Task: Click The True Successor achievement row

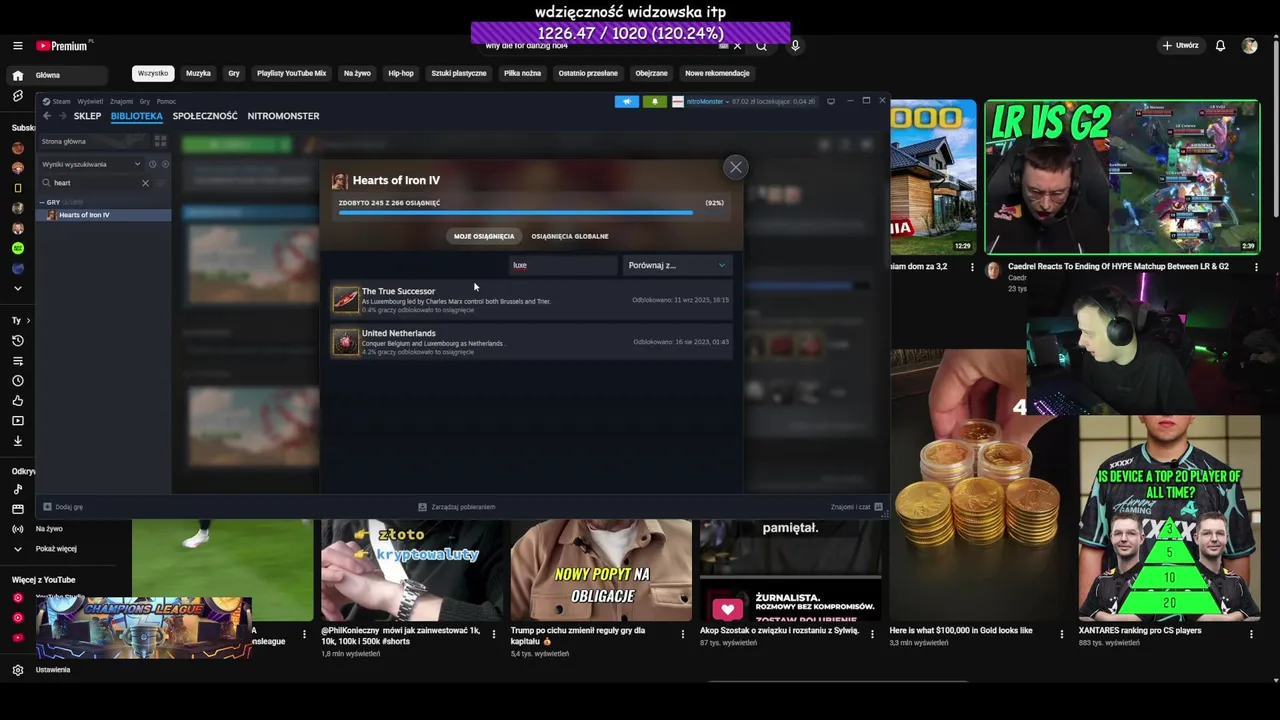Action: pos(531,300)
